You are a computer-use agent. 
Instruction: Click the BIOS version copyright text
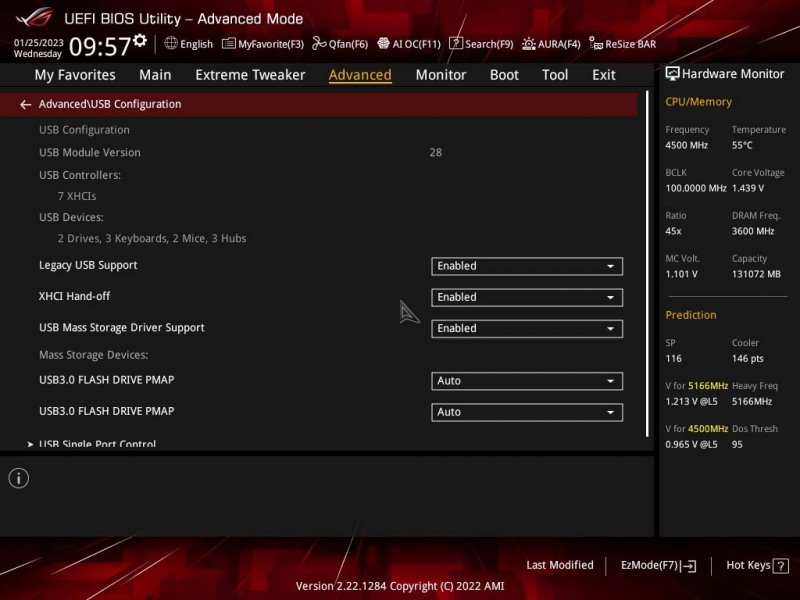pyautogui.click(x=400, y=586)
